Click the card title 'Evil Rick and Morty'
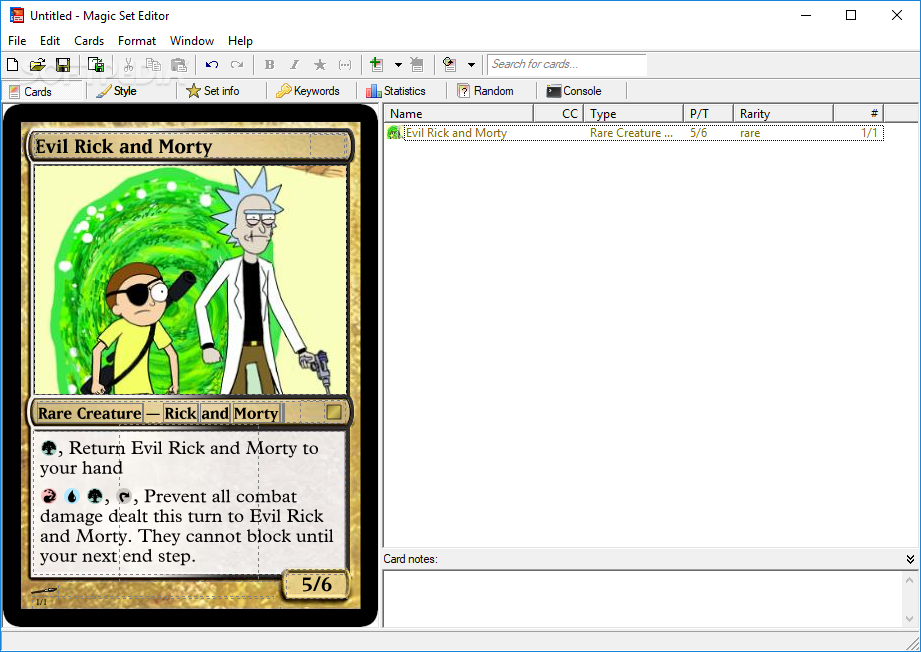The image size is (921, 652). click(124, 146)
